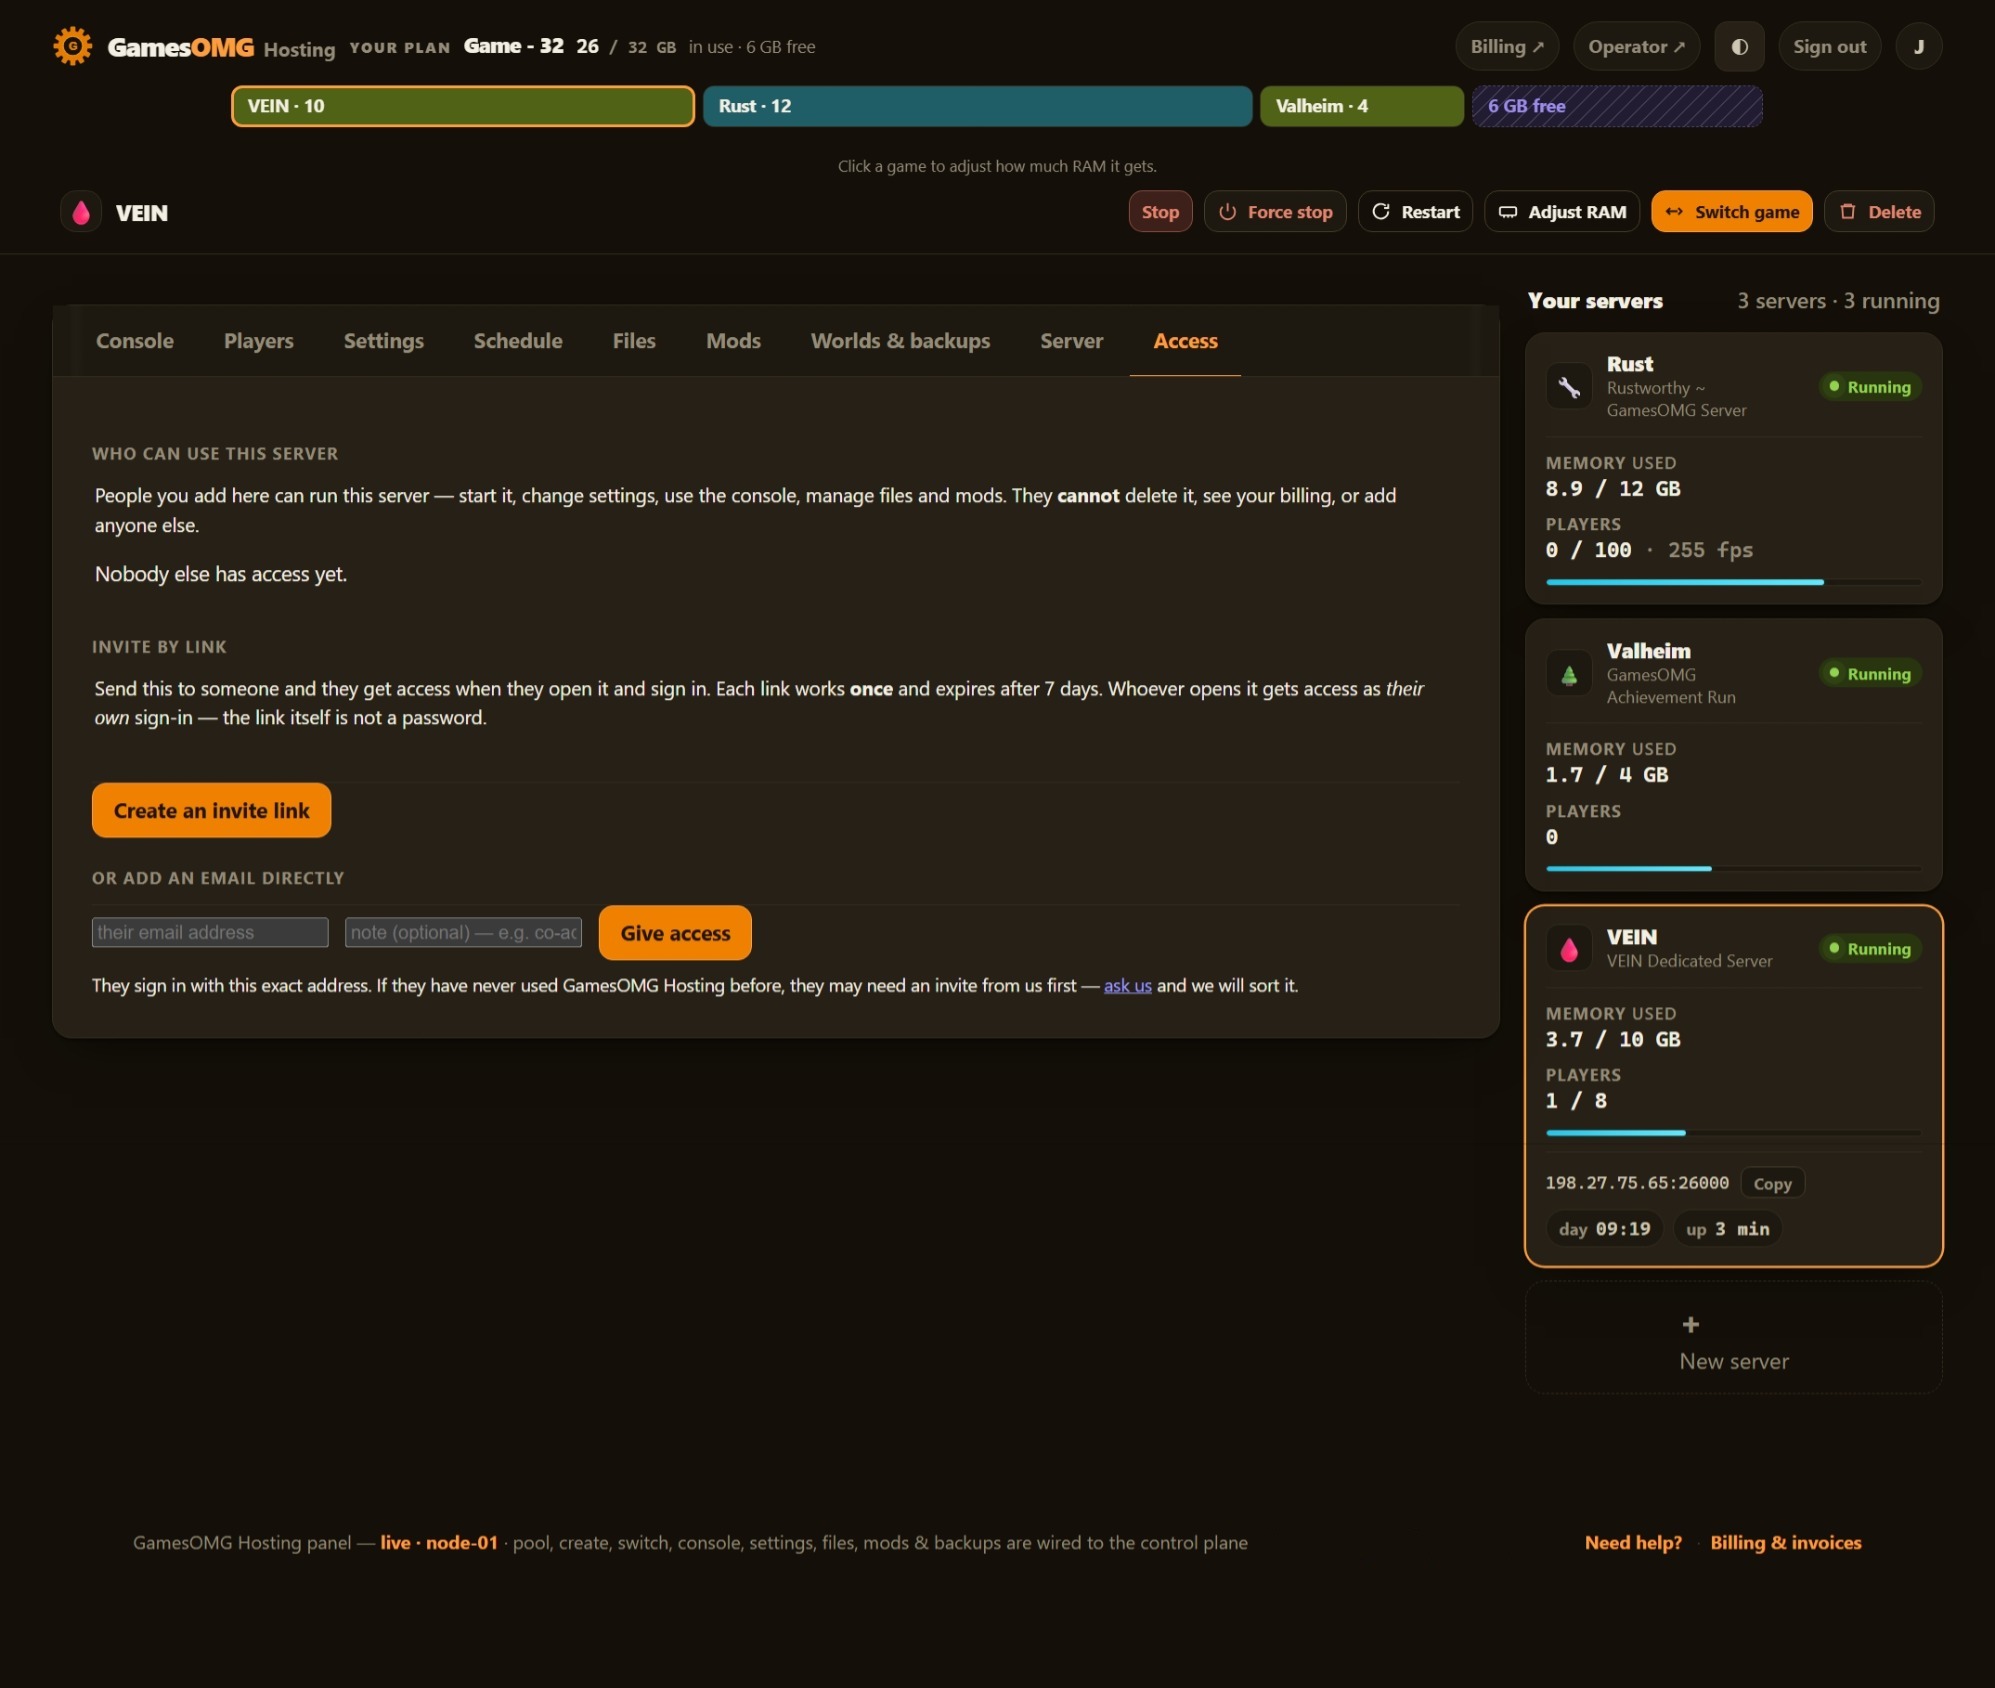Select the Valheim · 4 RAM segment
This screenshot has height=1688, width=1995.
click(1361, 106)
